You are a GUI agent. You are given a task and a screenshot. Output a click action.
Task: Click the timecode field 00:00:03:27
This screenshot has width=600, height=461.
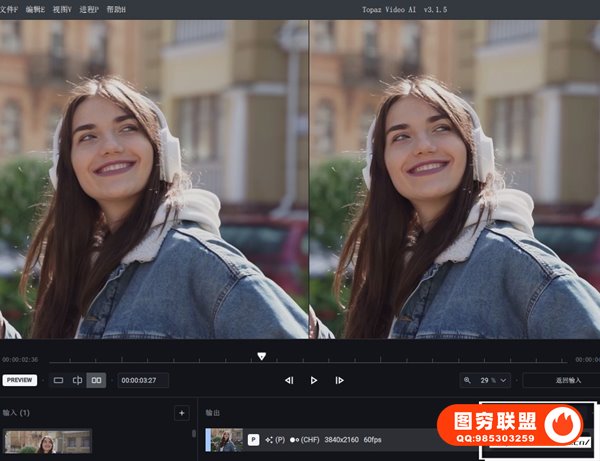142,380
